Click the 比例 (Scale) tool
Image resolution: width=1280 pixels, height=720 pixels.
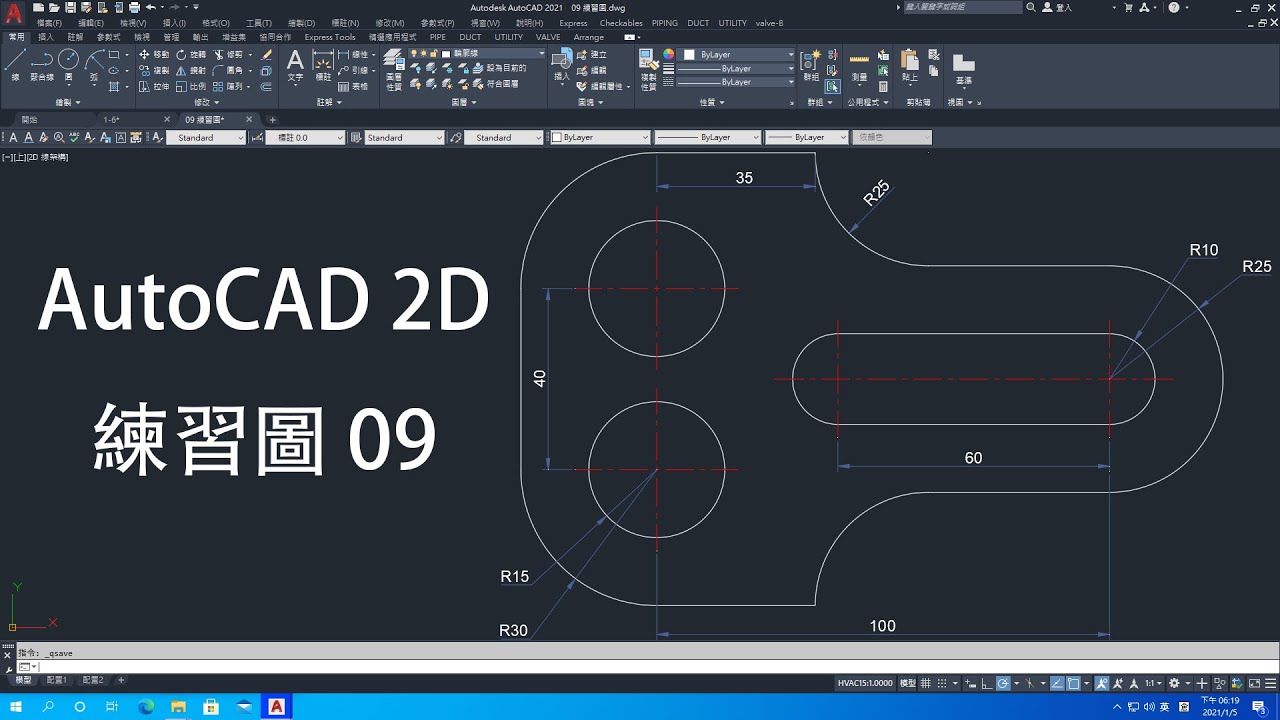click(190, 87)
